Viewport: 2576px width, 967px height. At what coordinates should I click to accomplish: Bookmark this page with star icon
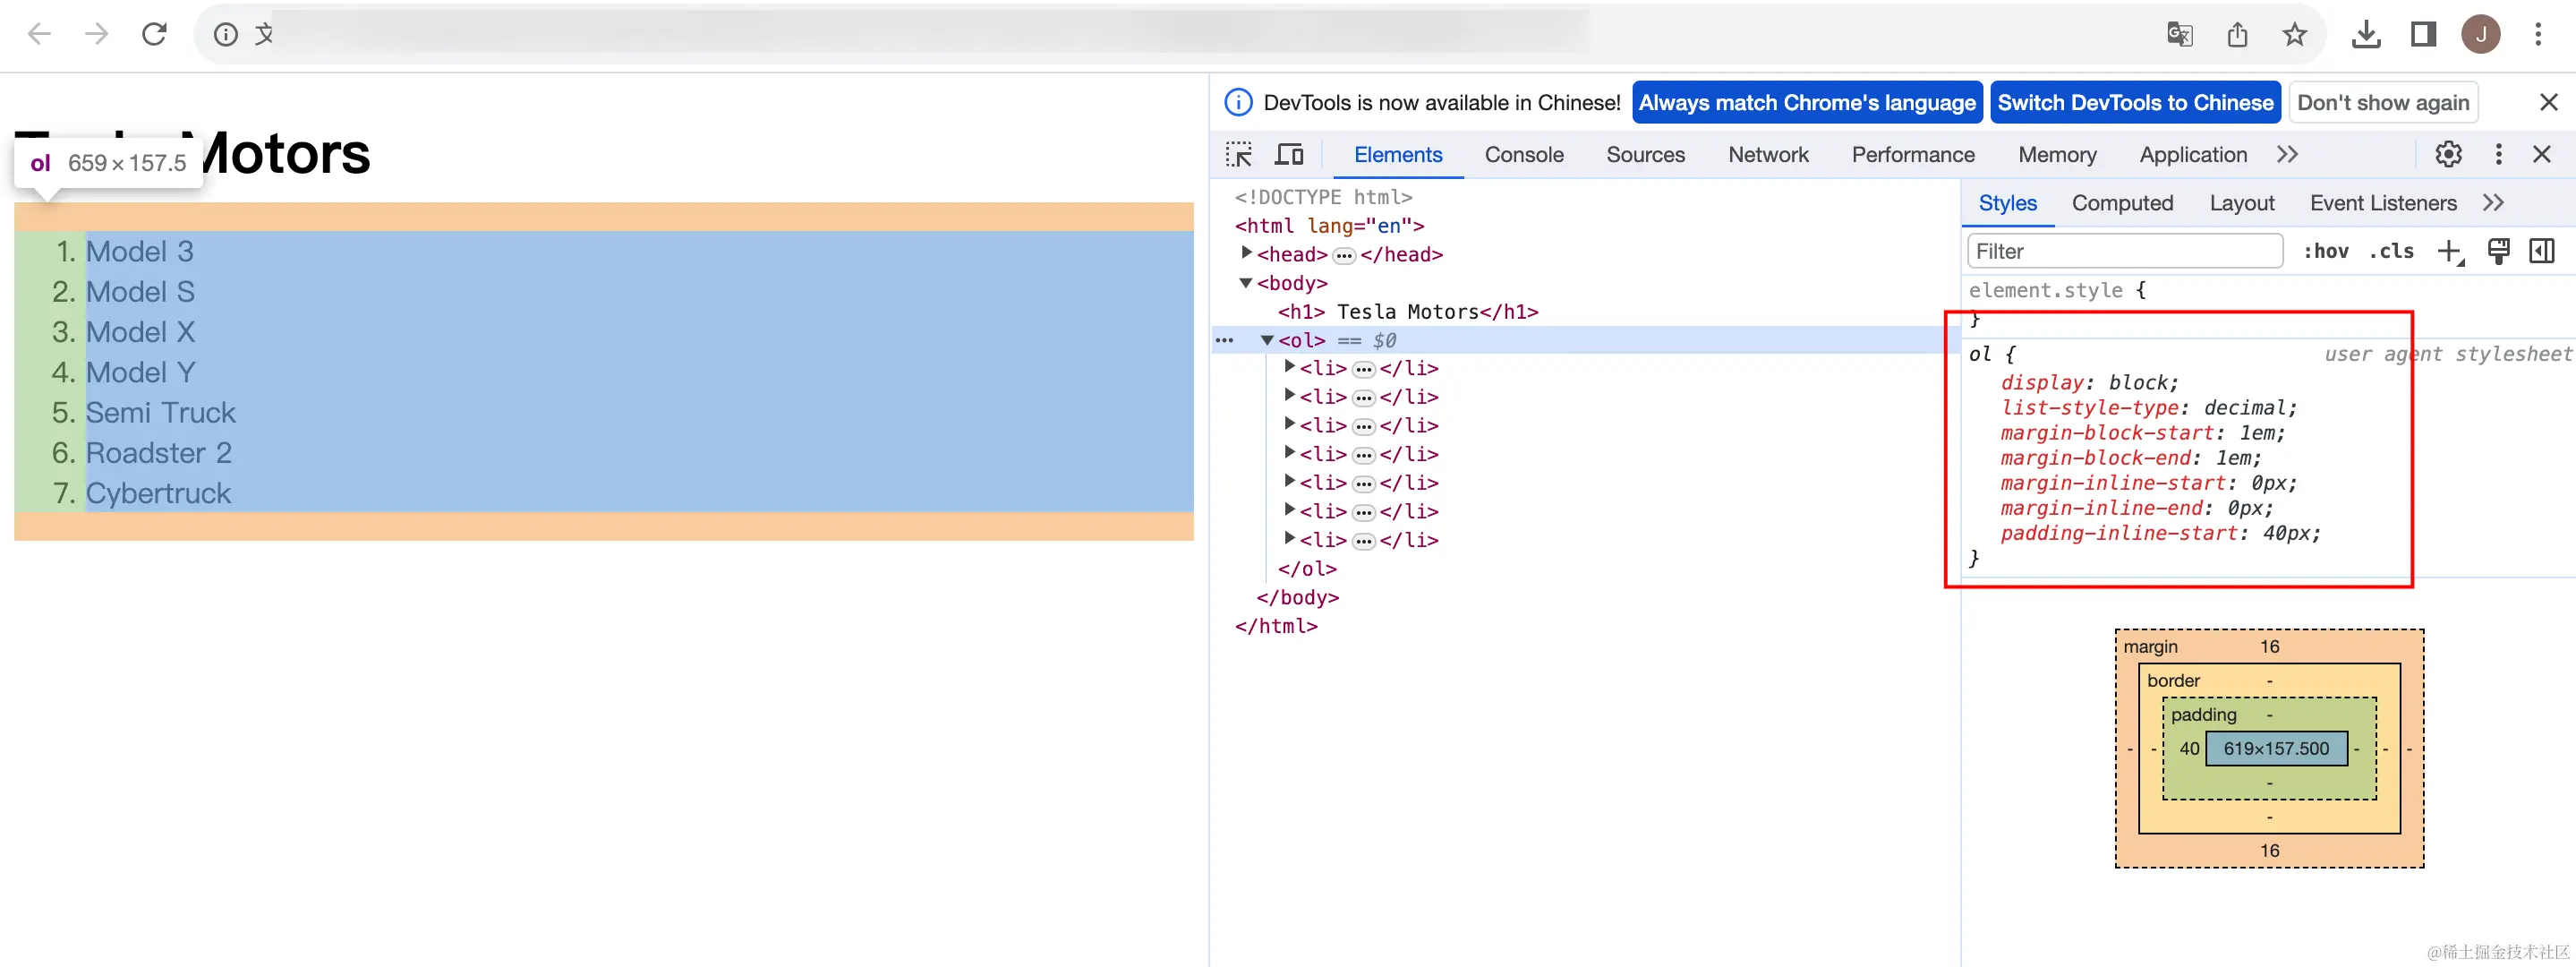pyautogui.click(x=2294, y=35)
